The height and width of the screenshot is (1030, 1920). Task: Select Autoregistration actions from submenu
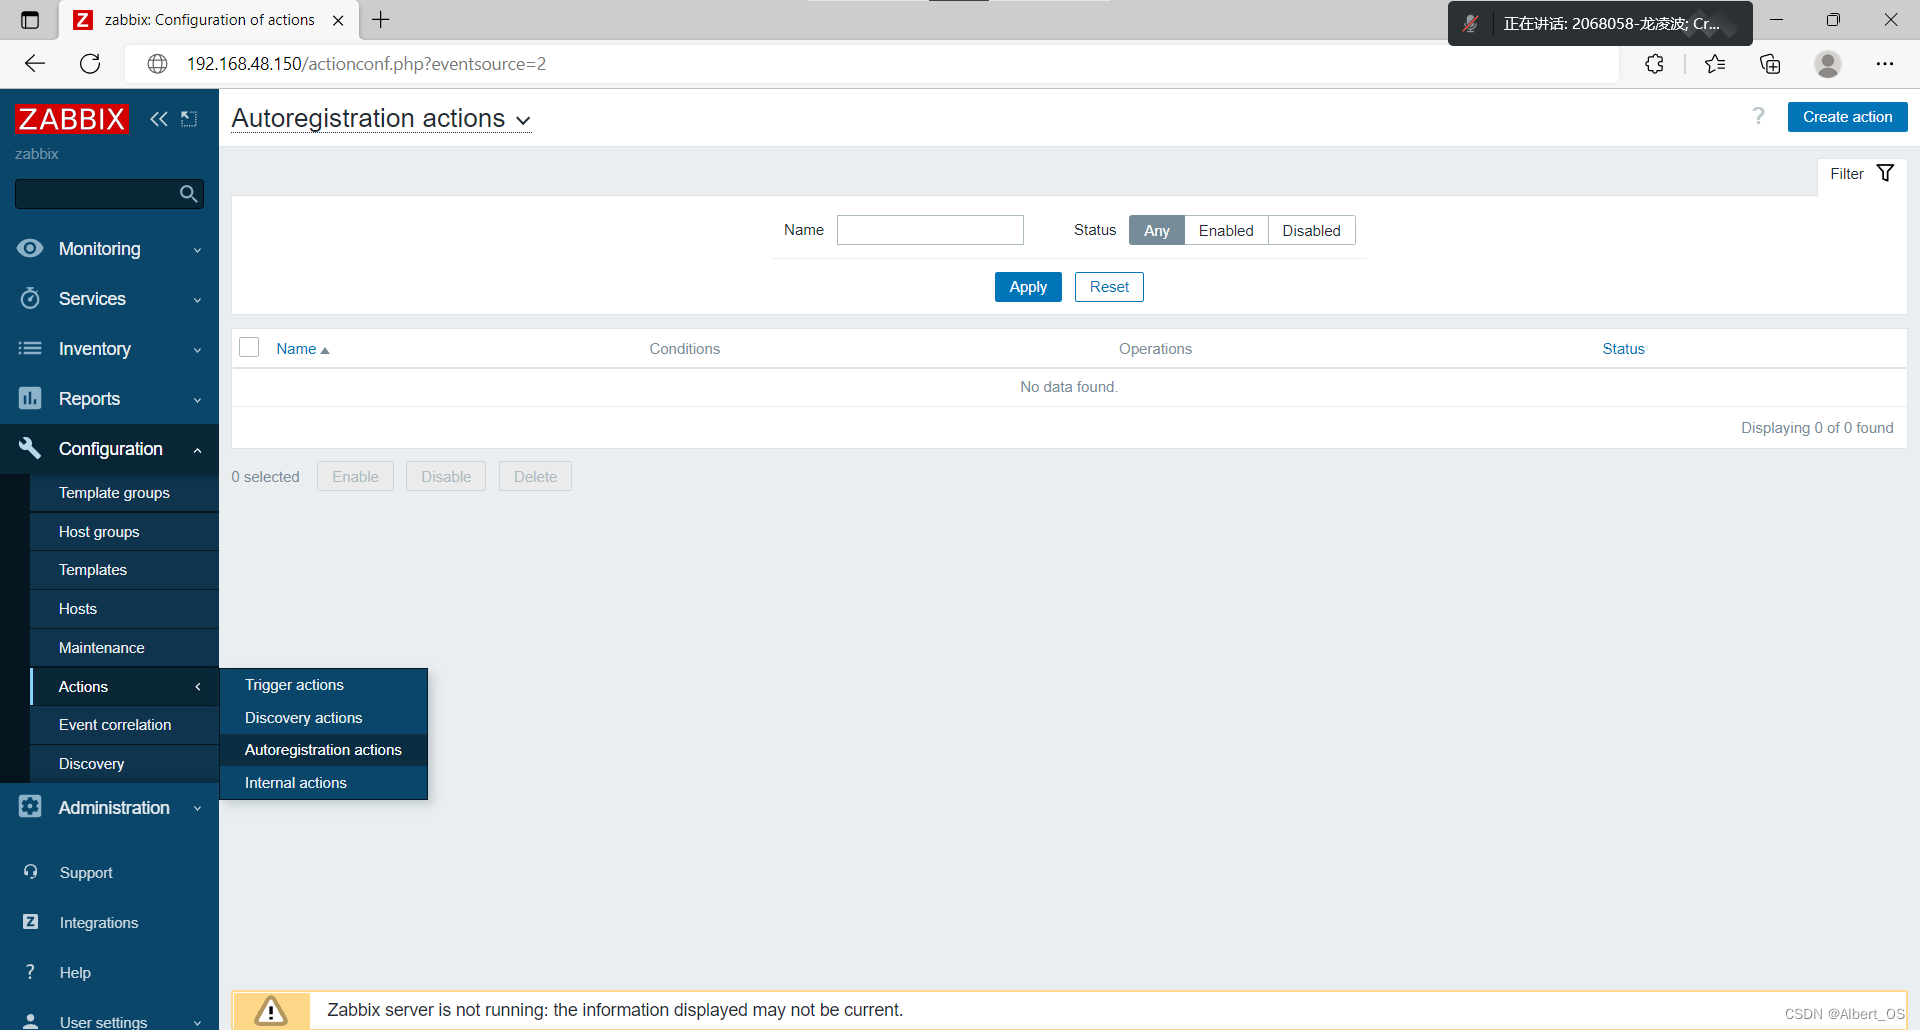(323, 750)
